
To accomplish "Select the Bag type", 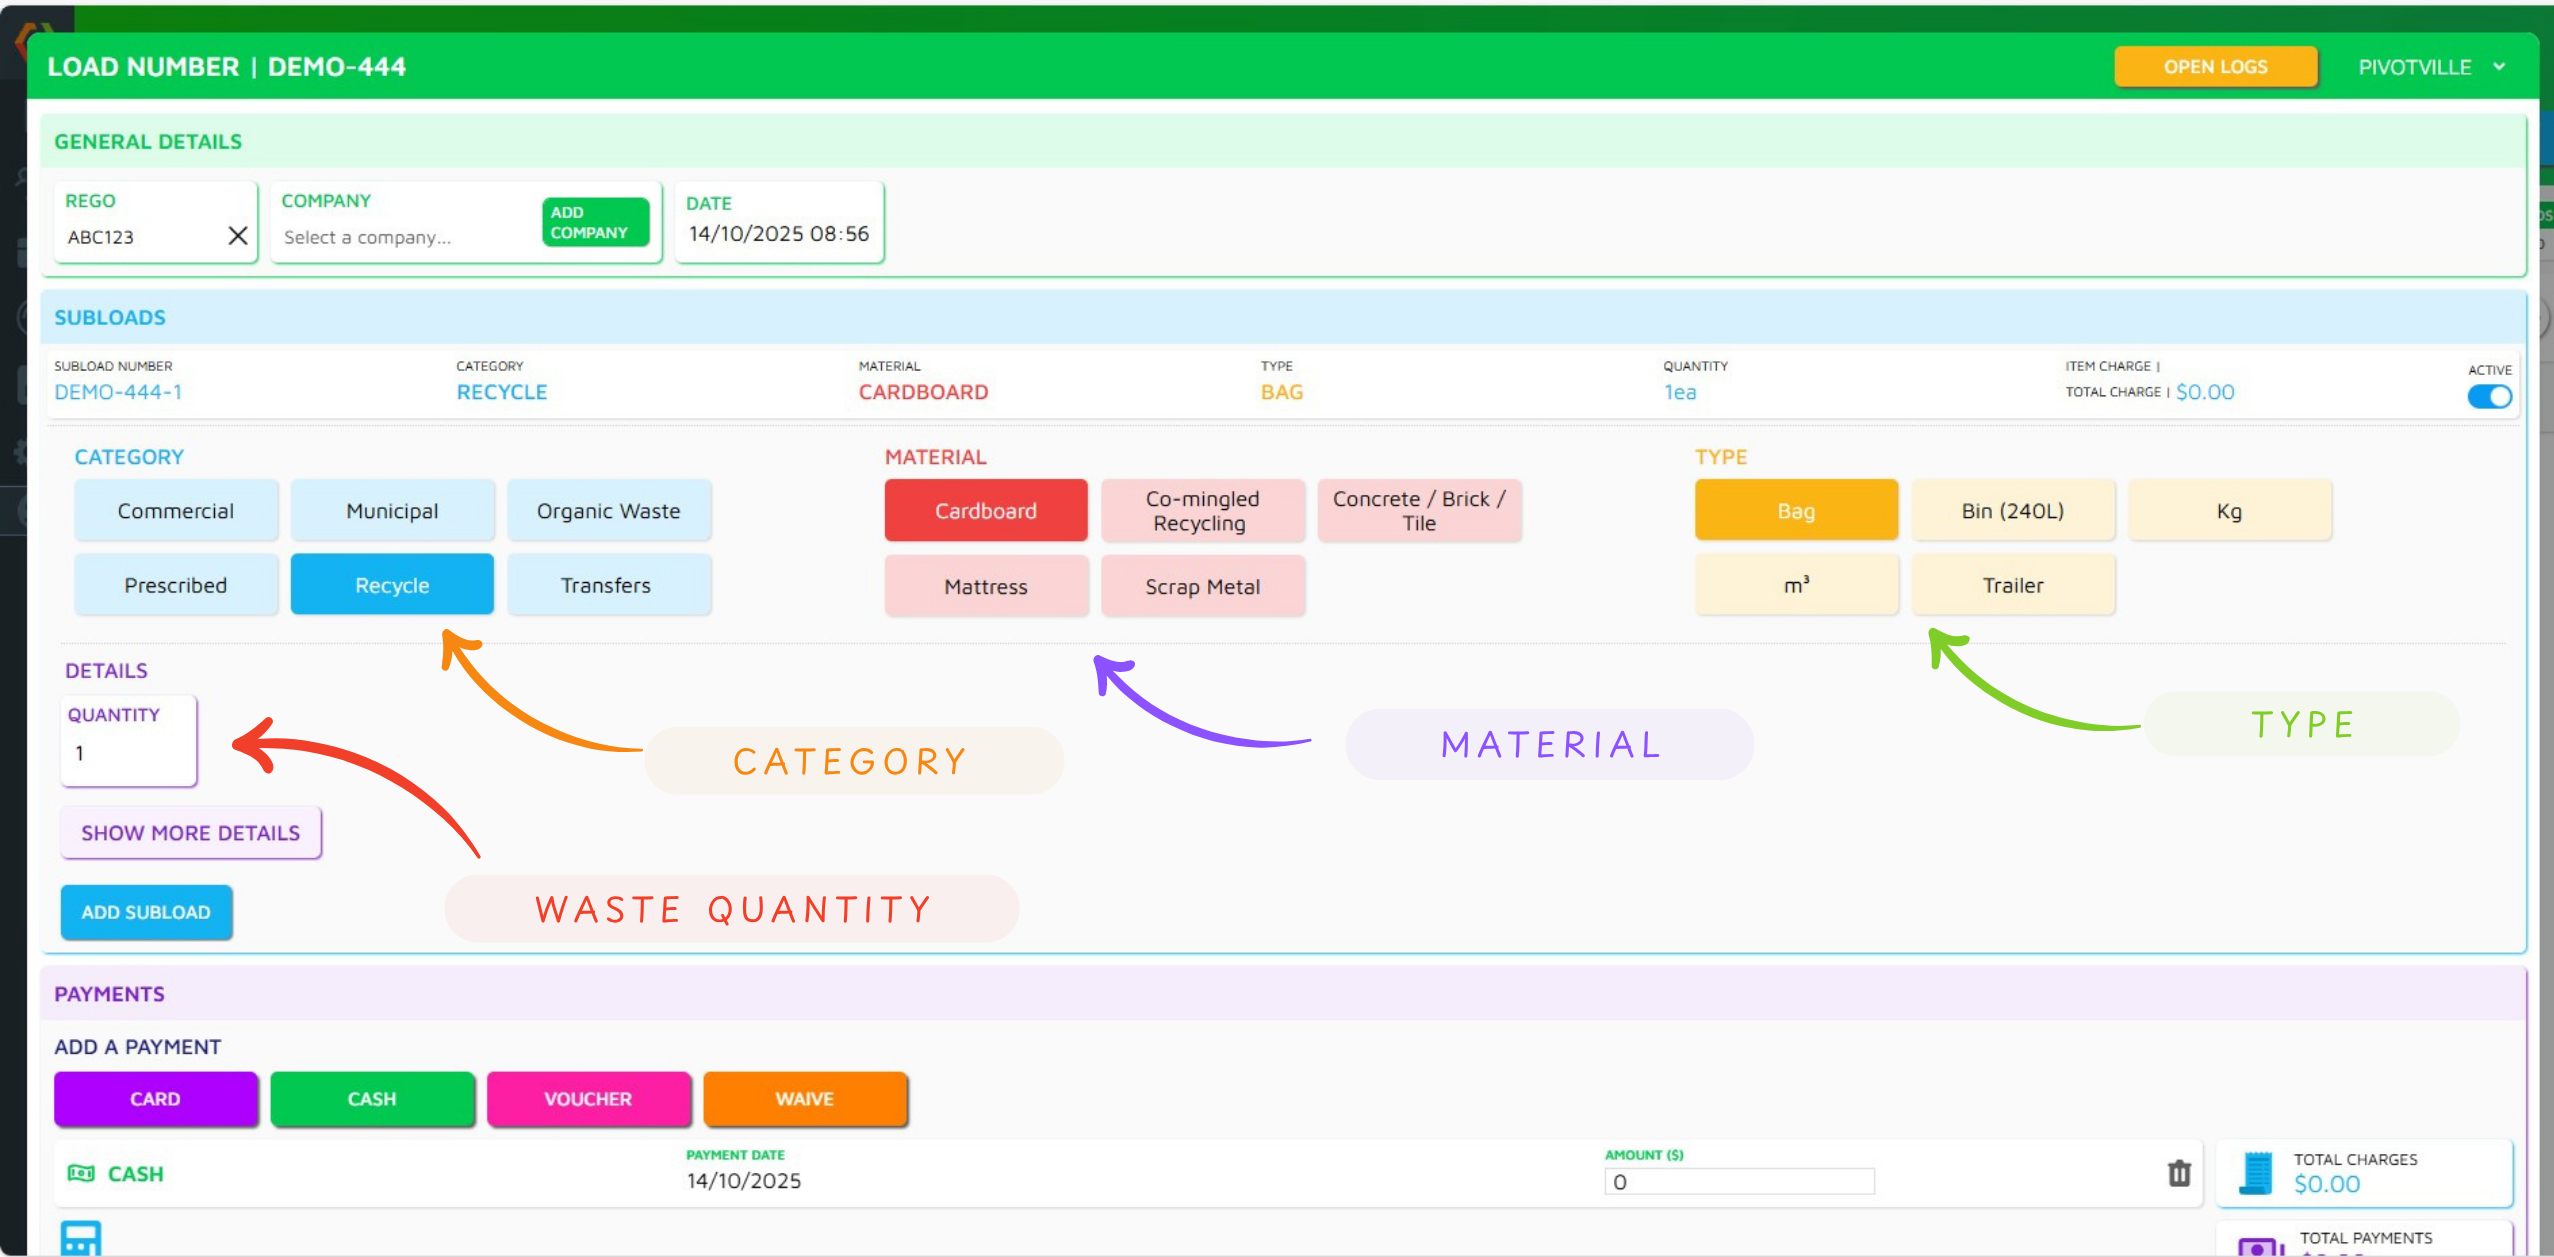I will click(x=1796, y=511).
